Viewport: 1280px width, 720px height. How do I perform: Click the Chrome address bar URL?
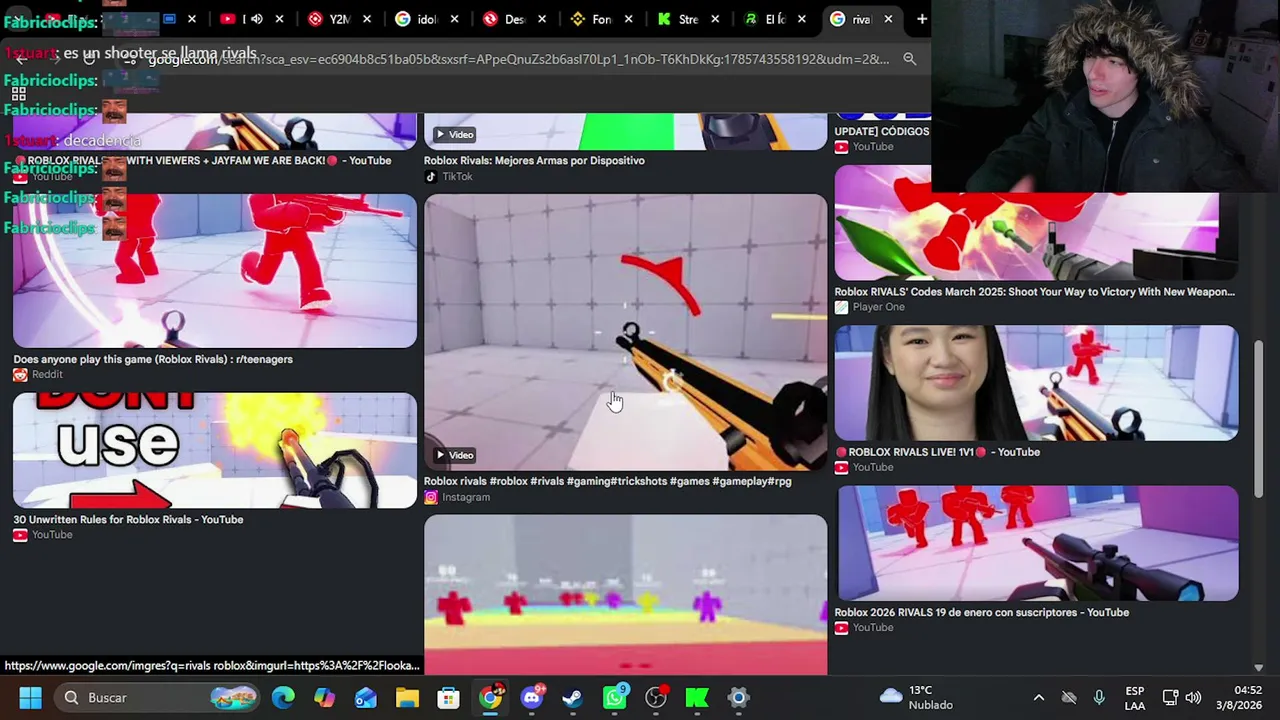pyautogui.click(x=518, y=59)
